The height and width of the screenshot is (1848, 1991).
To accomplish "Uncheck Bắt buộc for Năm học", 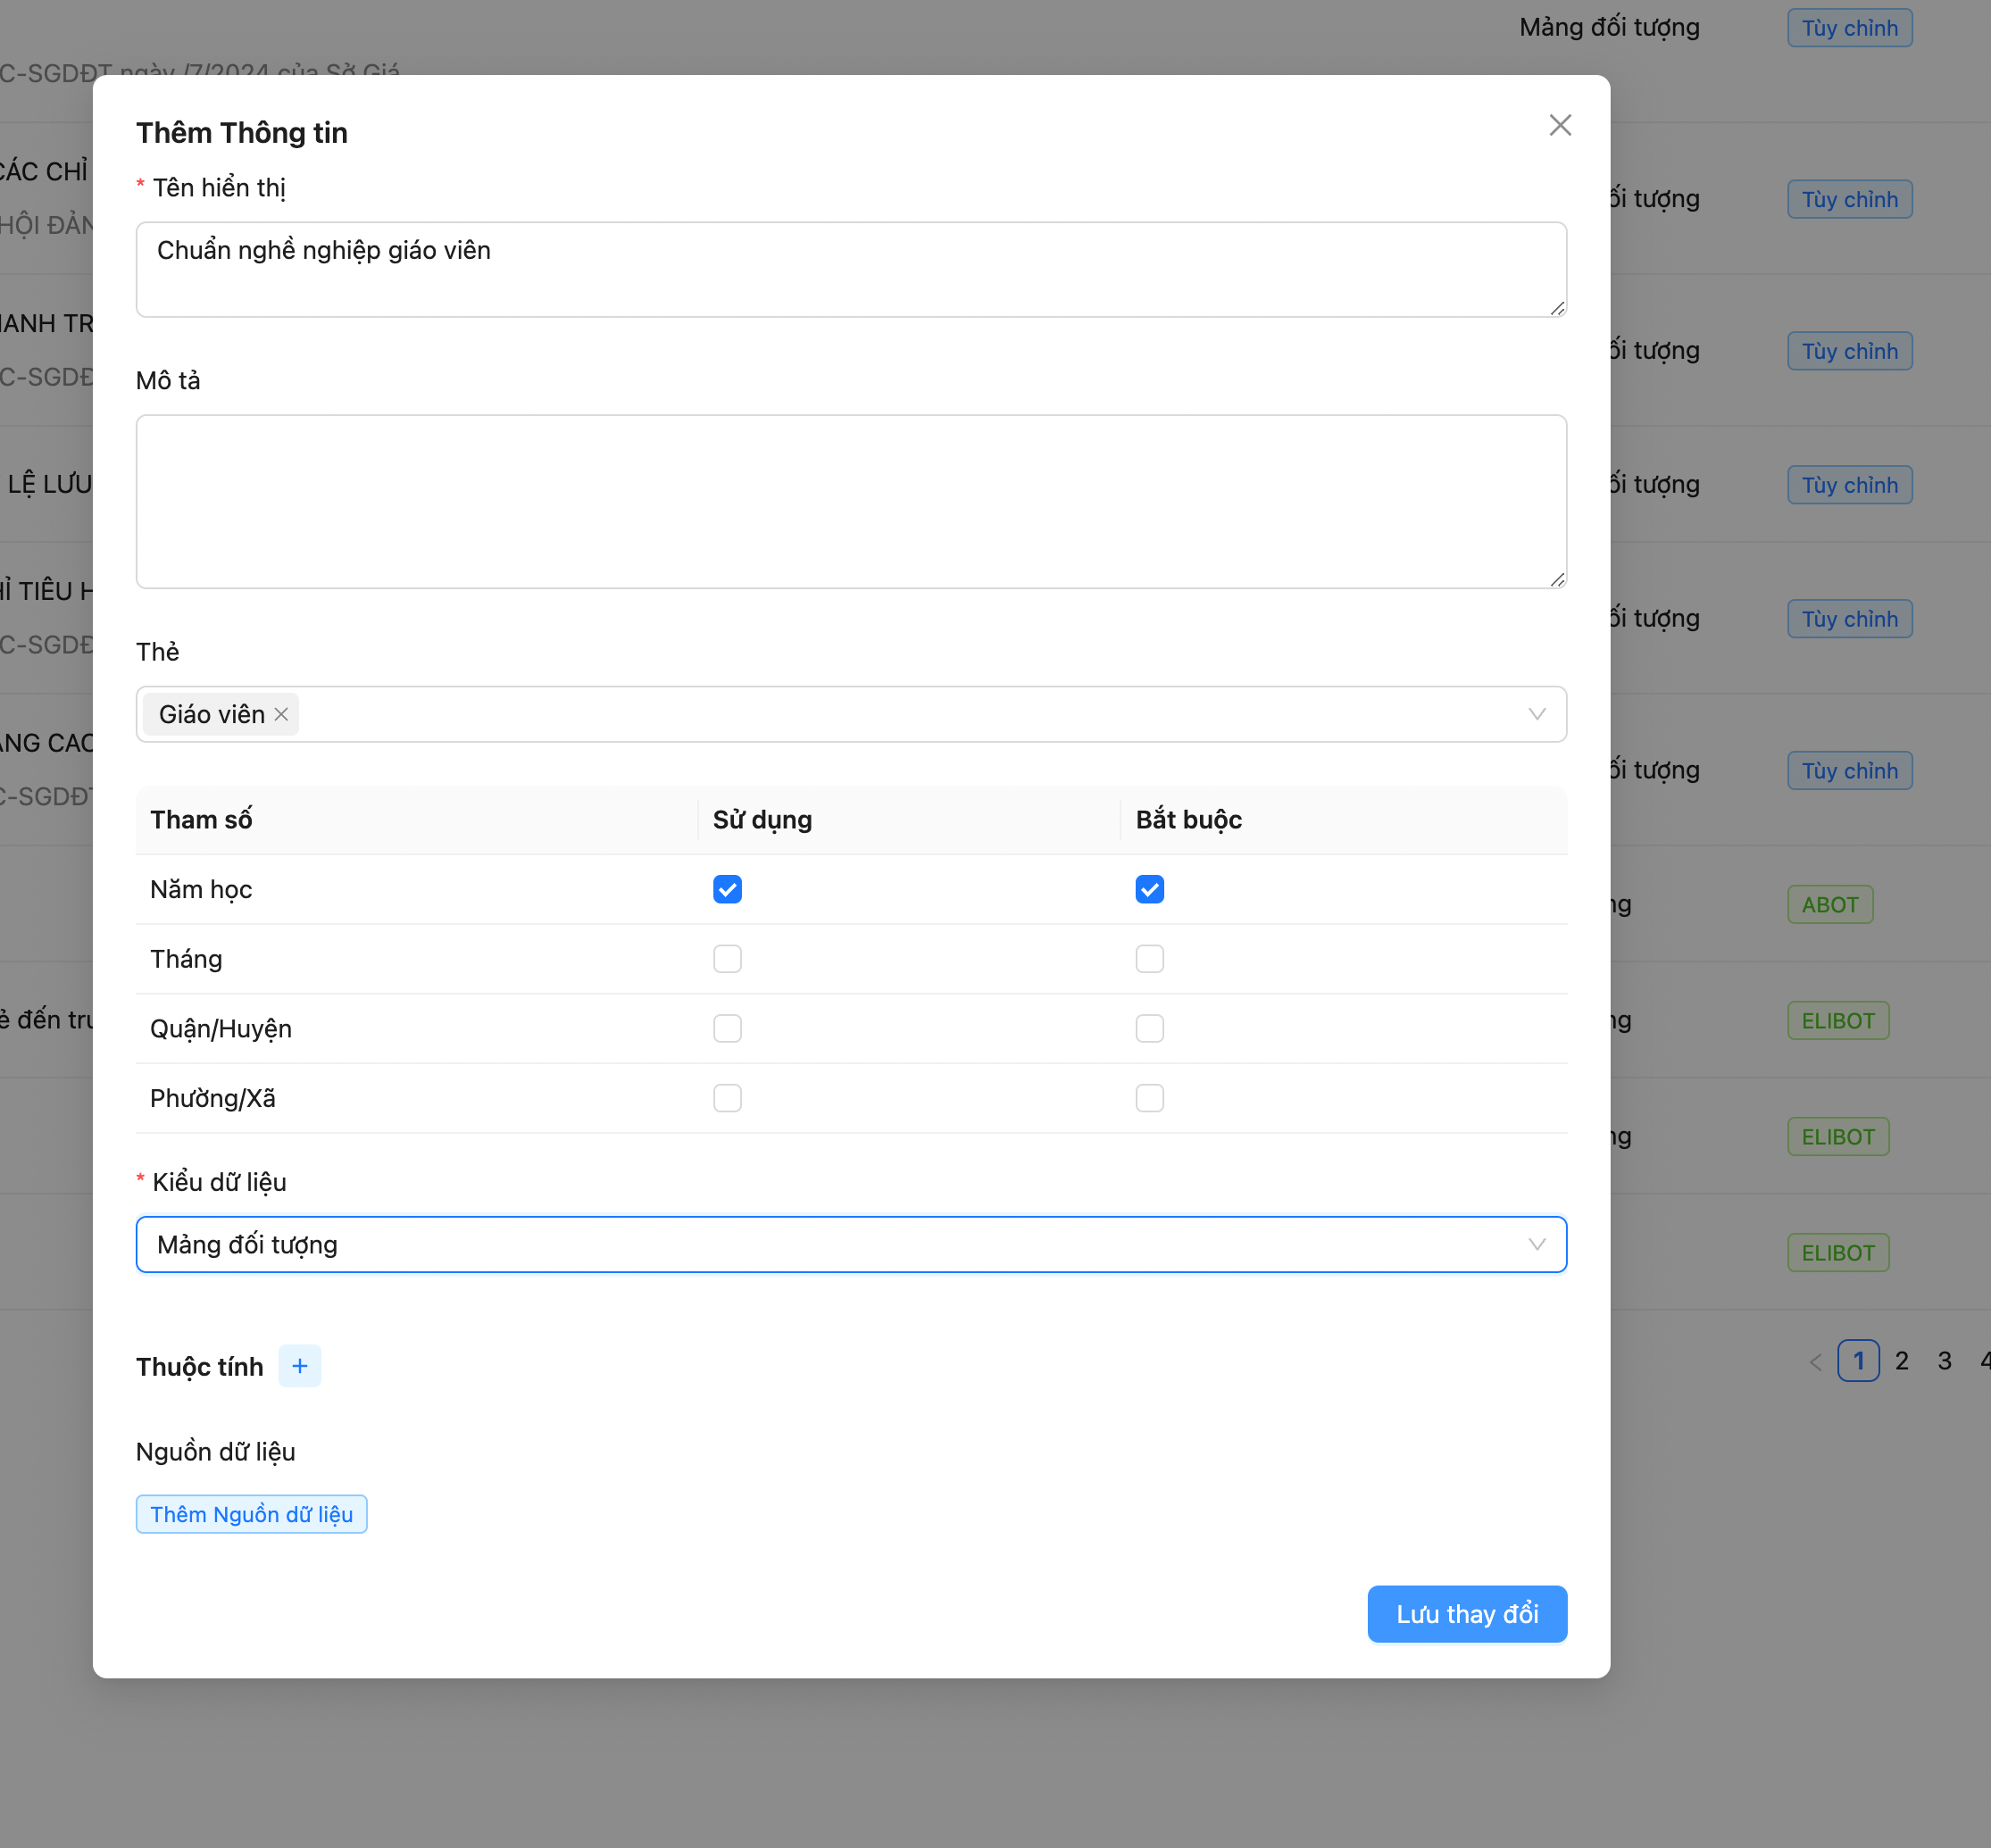I will 1149,889.
